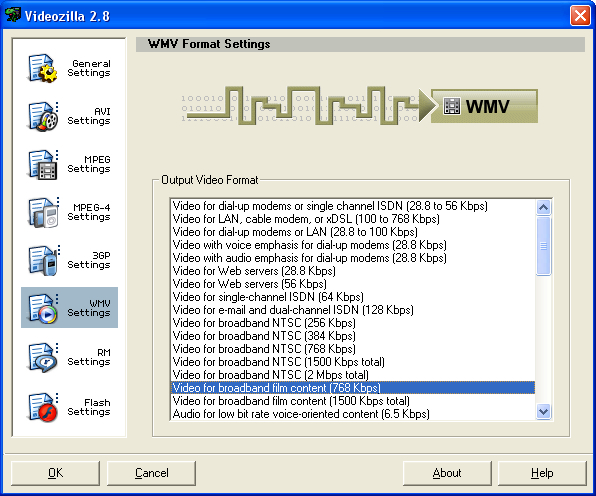Select 'Video for broadband film content (1500 Kbps total)'

(x=353, y=401)
